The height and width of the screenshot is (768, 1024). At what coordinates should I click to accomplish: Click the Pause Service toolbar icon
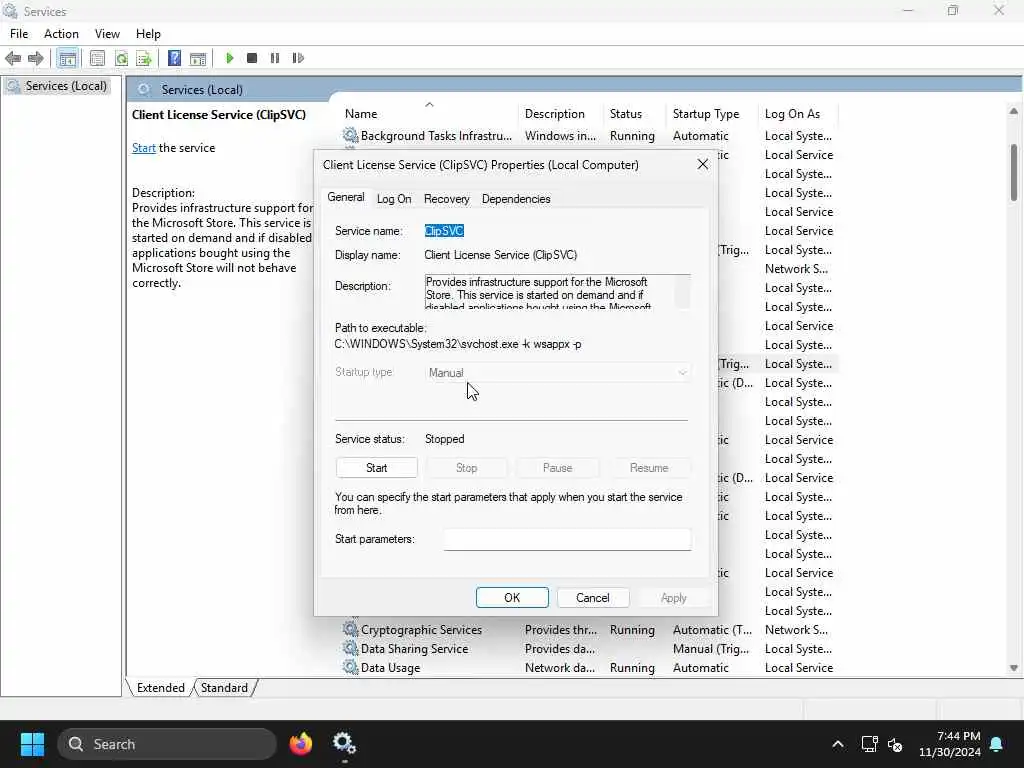point(275,58)
